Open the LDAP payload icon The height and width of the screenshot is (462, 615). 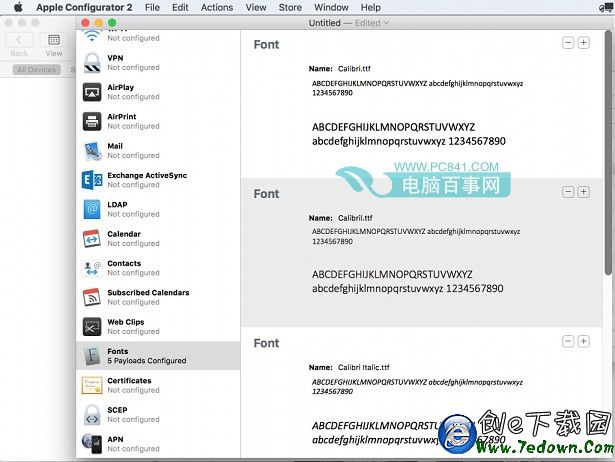point(92,209)
